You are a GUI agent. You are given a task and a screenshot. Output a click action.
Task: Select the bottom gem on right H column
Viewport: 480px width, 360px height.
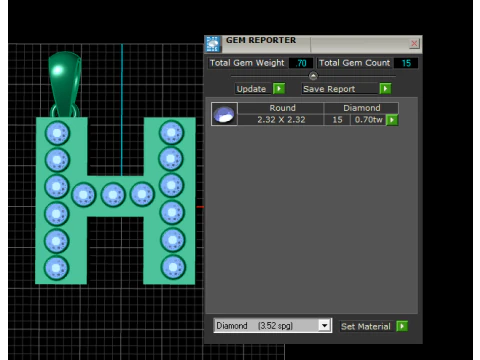[x=173, y=267]
